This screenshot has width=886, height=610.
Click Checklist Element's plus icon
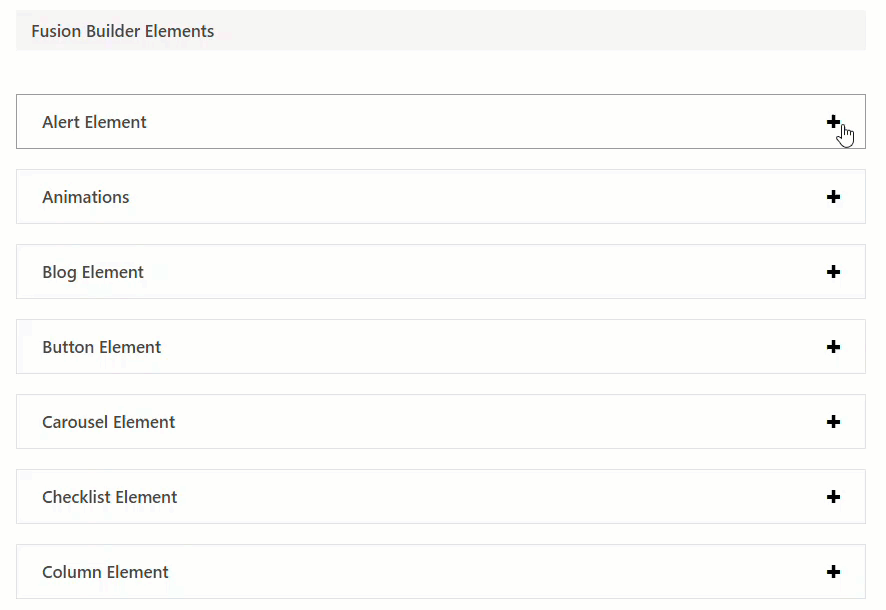[x=833, y=497]
